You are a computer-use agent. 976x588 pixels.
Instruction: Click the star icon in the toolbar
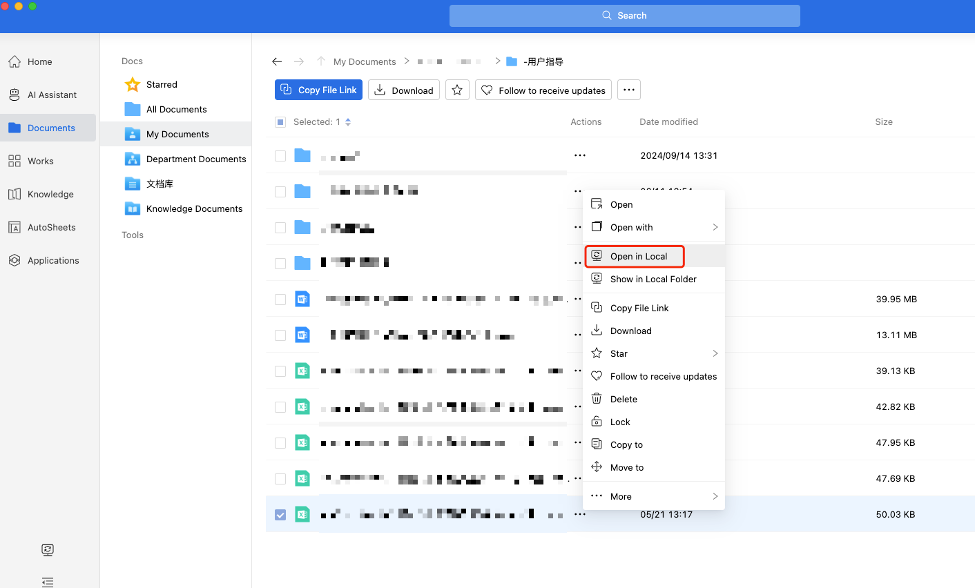457,90
